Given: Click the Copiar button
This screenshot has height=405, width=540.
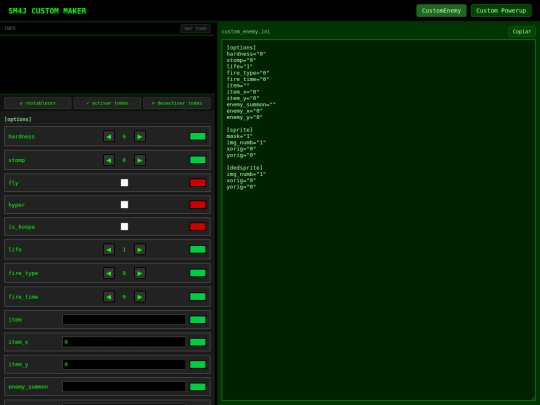Looking at the screenshot, I should click(x=521, y=31).
